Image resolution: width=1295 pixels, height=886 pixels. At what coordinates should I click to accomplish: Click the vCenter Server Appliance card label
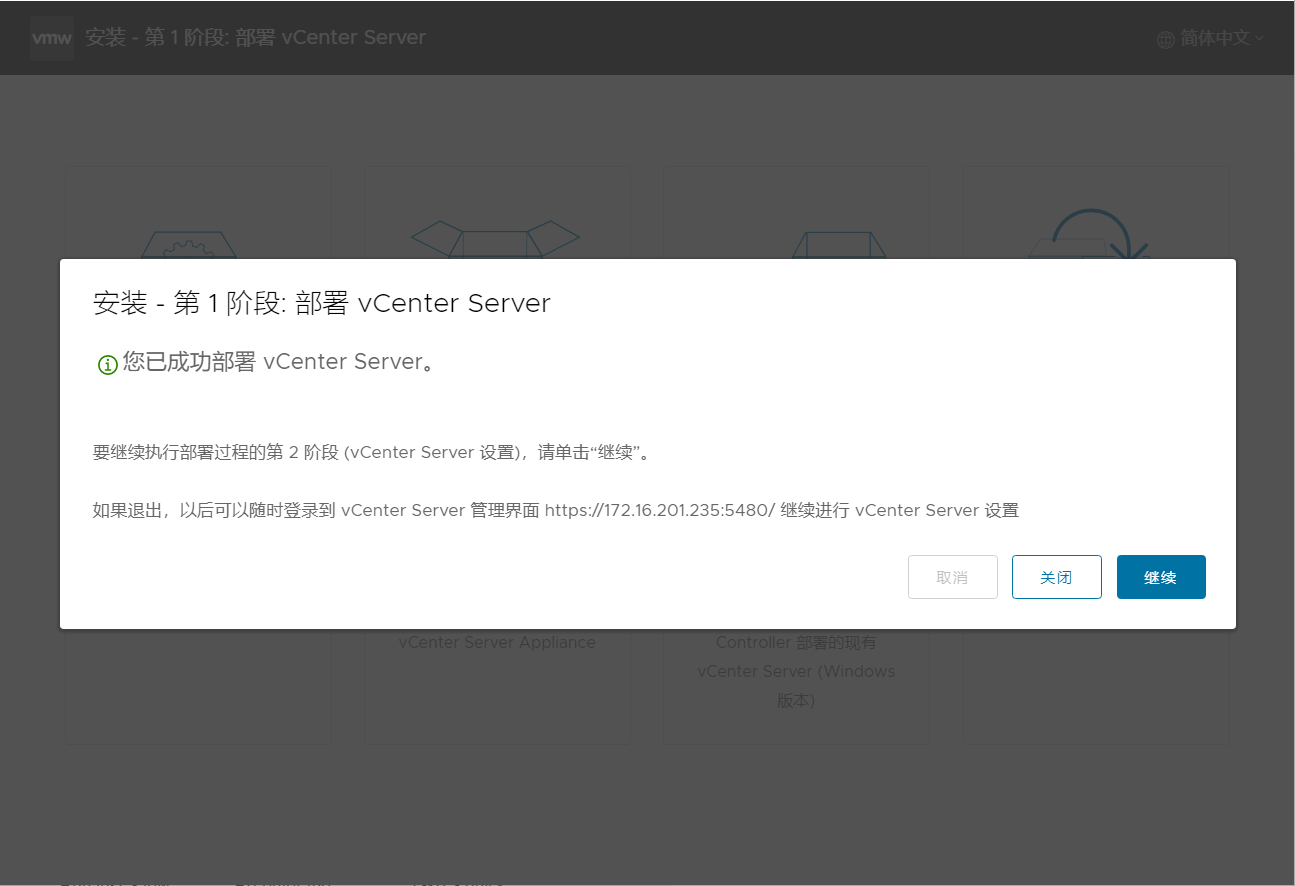496,642
